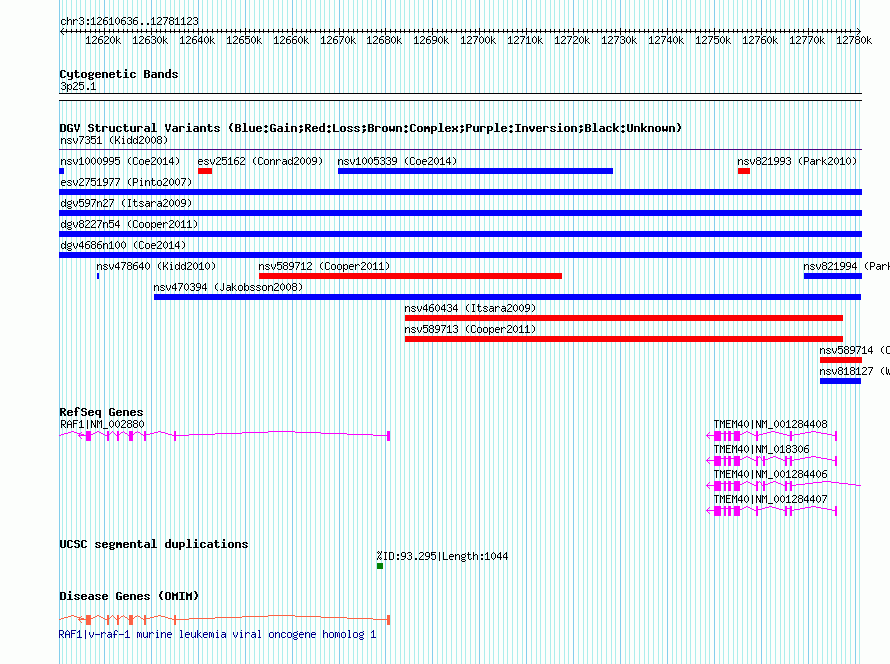Click the orange RAF1 OMIM gene model
This screenshot has width=890, height=664.
tap(225, 620)
